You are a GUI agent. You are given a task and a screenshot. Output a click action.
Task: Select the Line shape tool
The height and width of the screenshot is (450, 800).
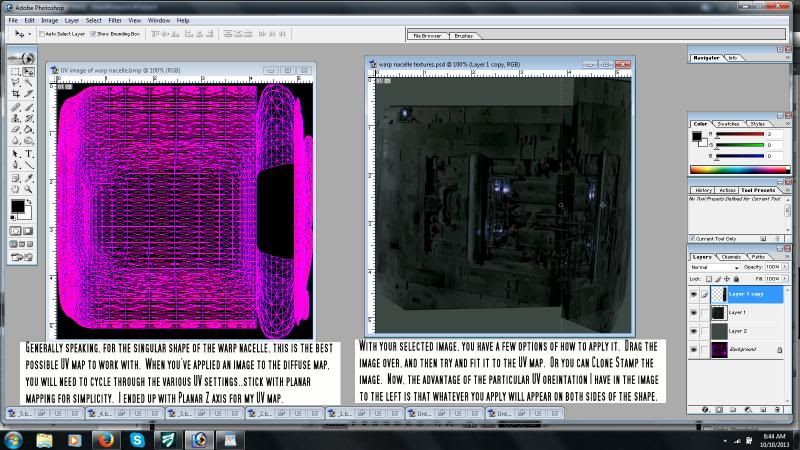click(29, 165)
